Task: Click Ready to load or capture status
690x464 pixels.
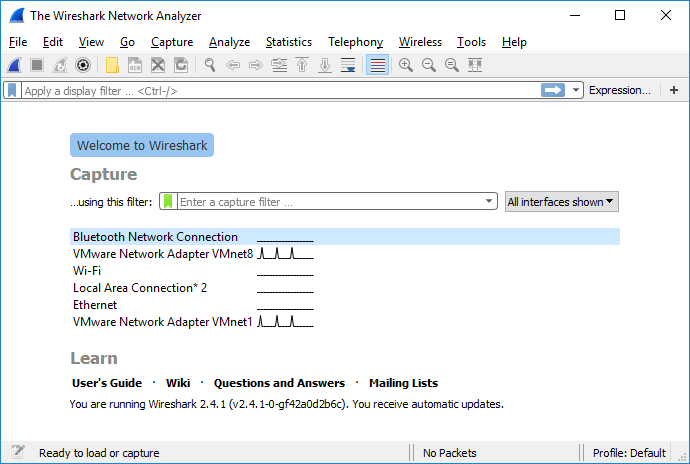Action: 99,453
